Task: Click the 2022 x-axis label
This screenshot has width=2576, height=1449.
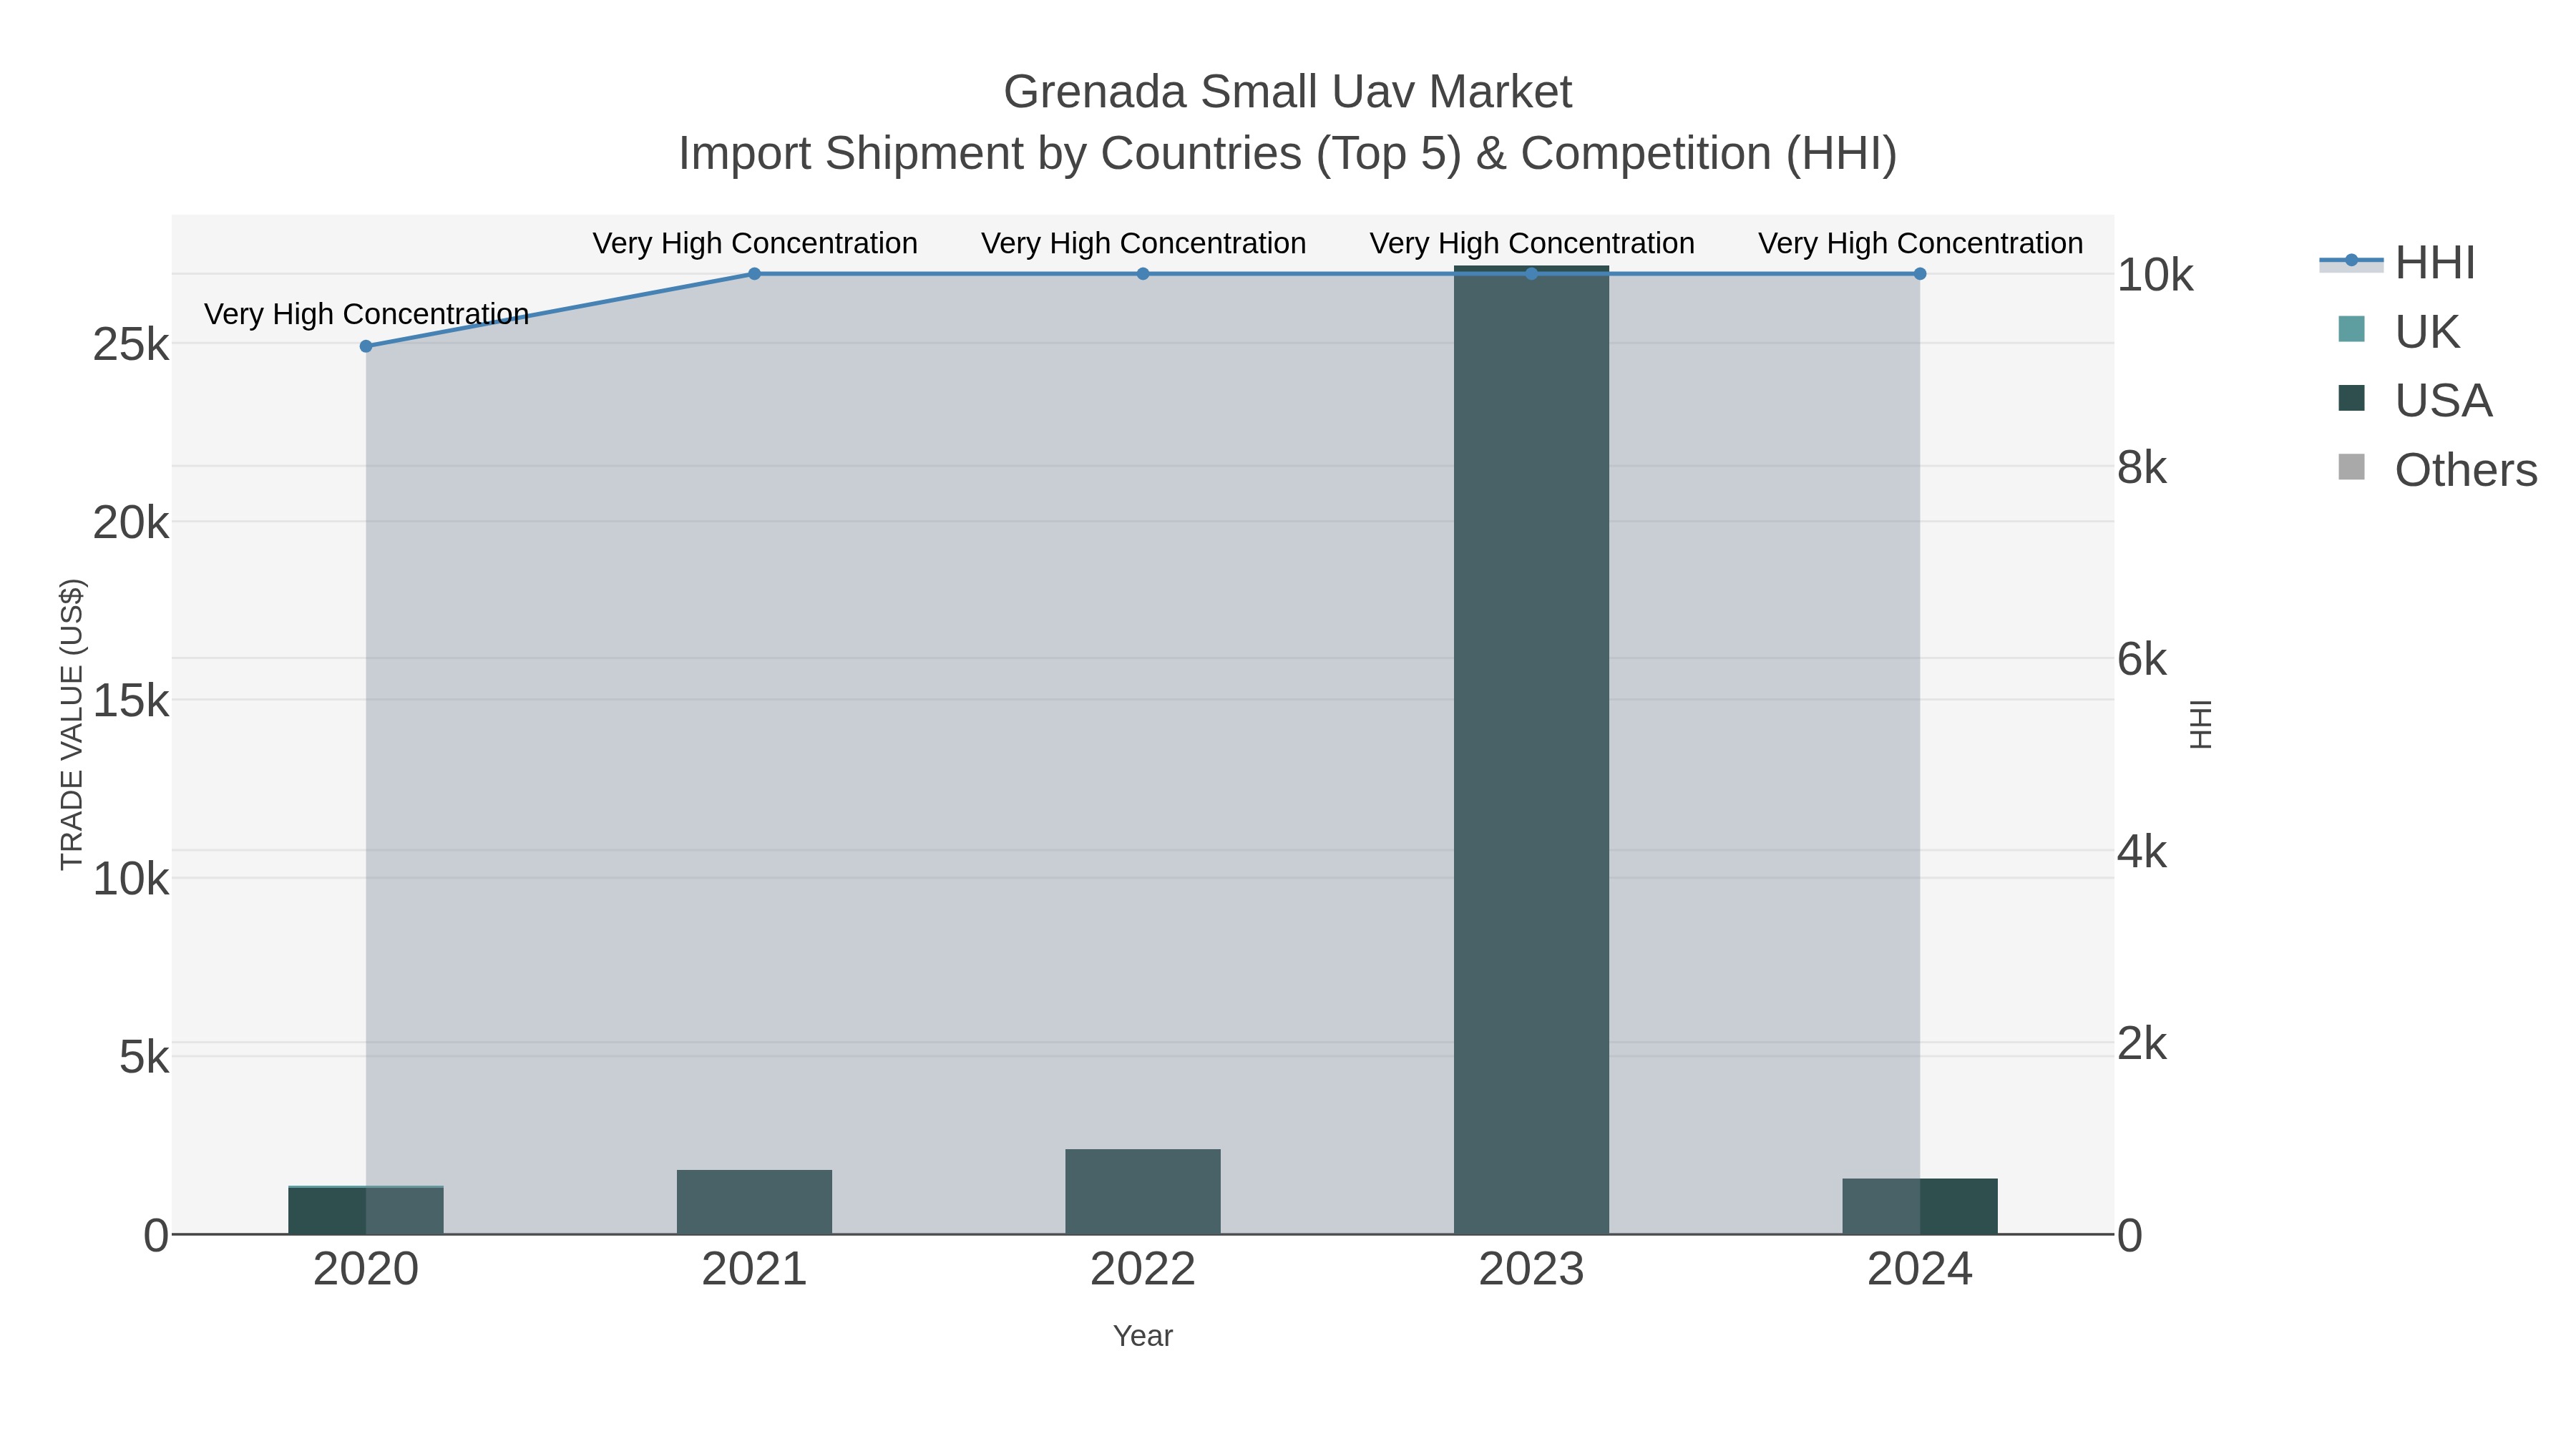Action: [x=1143, y=1270]
